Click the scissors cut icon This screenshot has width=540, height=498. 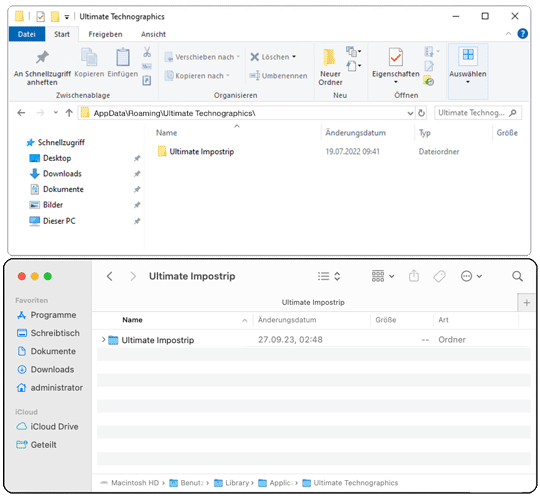point(147,52)
